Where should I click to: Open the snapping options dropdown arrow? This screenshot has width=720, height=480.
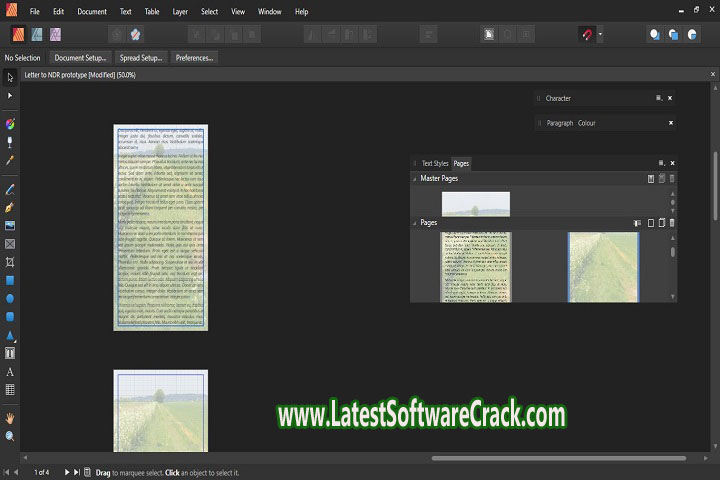click(x=600, y=34)
